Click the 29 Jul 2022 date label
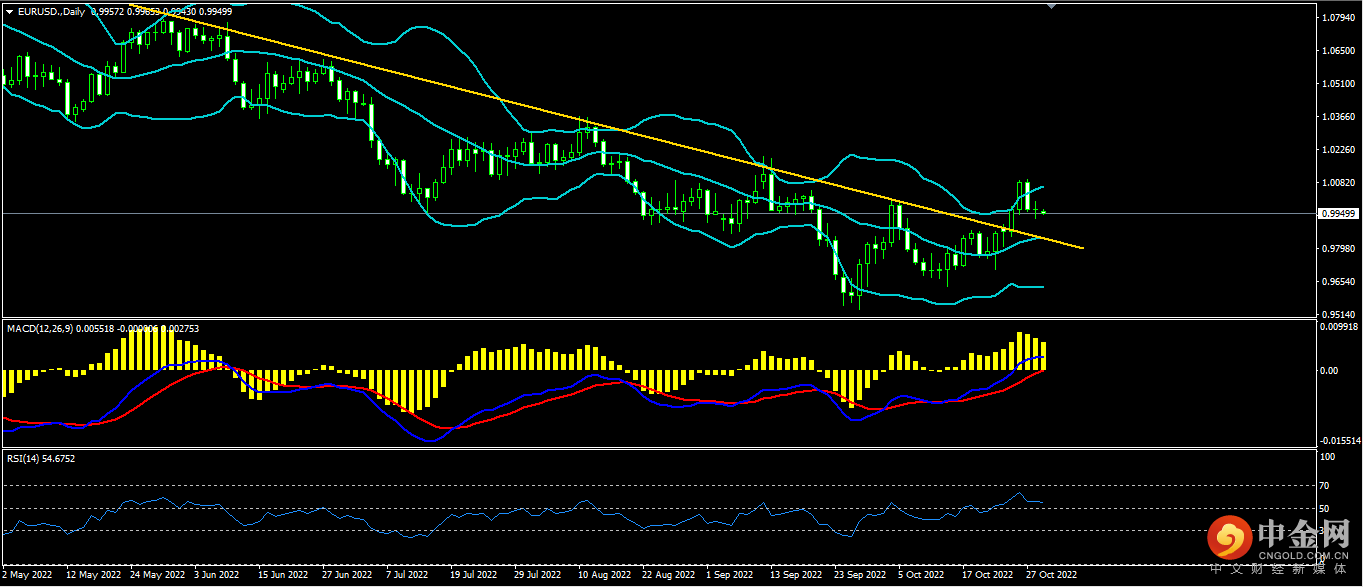1364x587 pixels. (538, 576)
